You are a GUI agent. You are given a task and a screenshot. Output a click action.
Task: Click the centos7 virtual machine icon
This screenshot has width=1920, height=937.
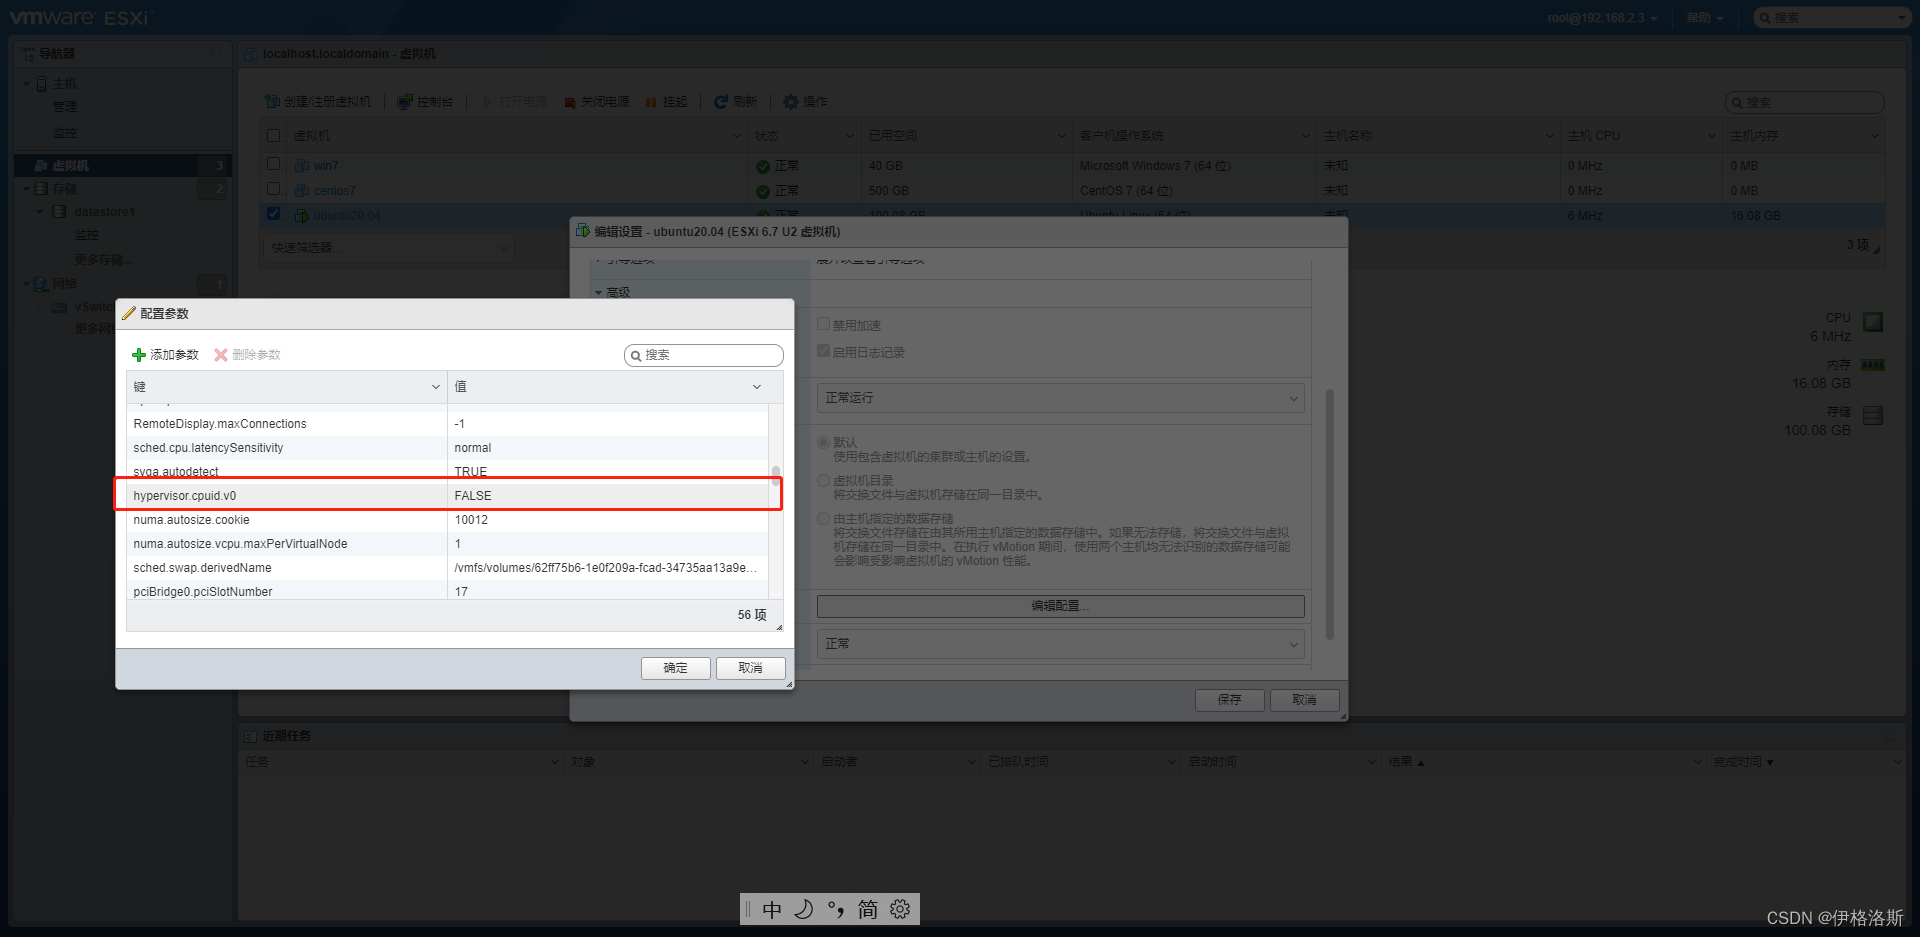click(x=302, y=191)
